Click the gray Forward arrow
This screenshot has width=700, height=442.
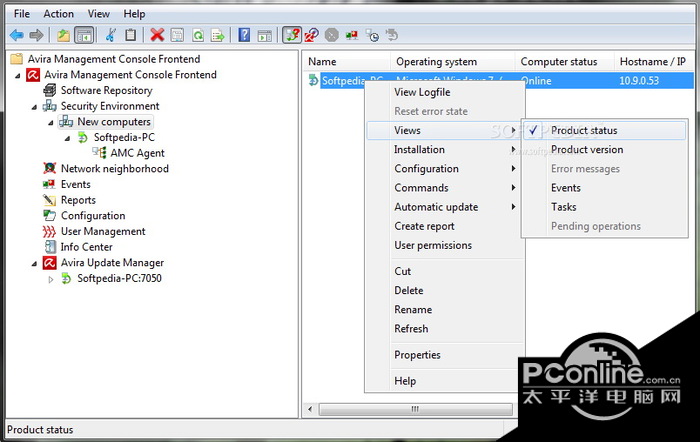pos(36,35)
